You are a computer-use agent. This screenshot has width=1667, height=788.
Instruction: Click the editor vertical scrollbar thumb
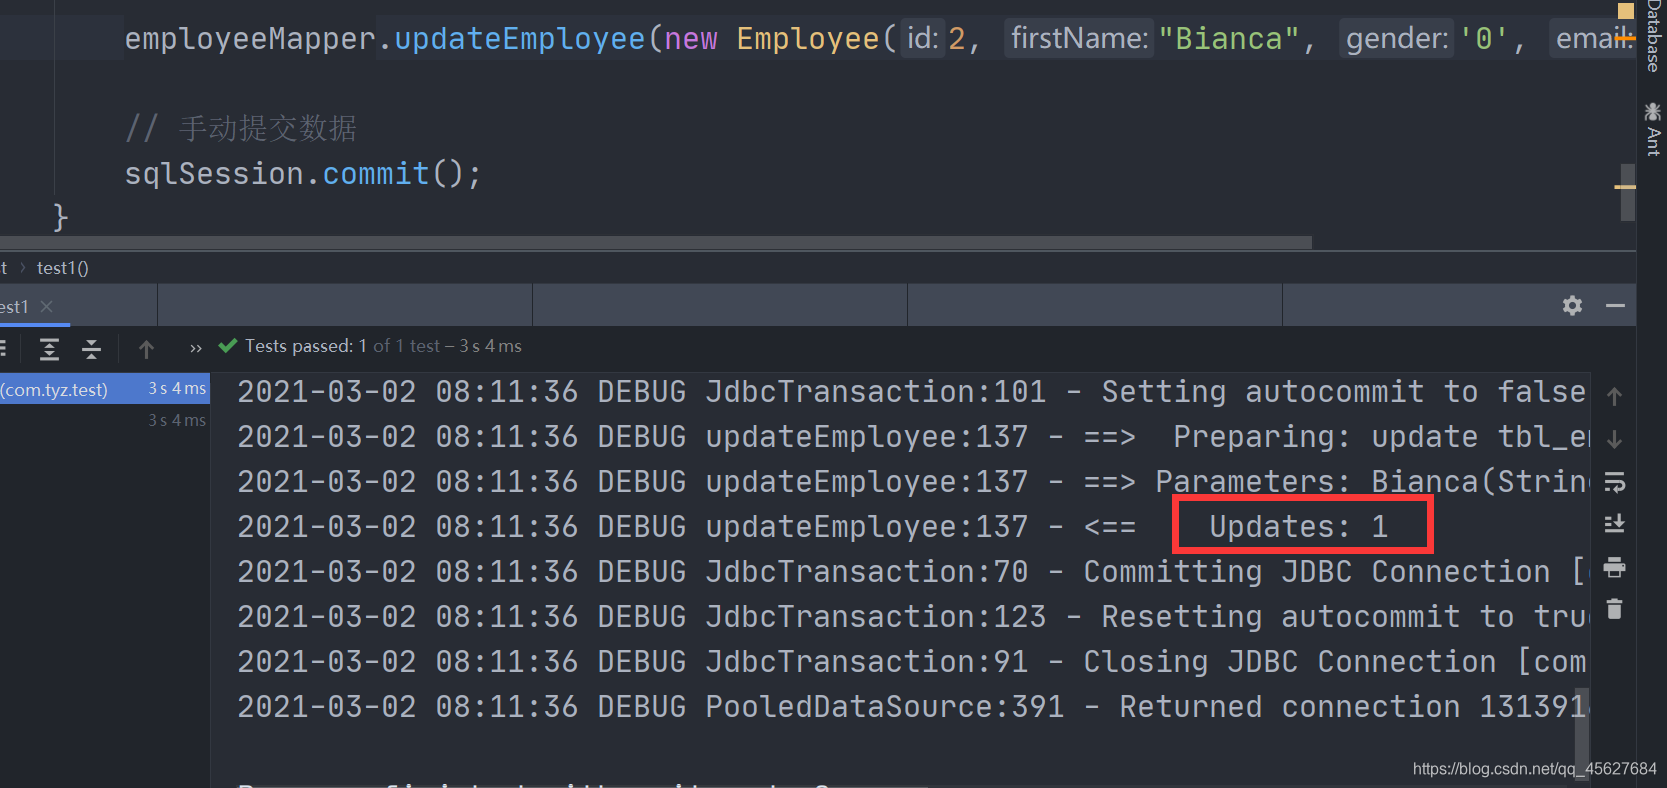click(1627, 194)
